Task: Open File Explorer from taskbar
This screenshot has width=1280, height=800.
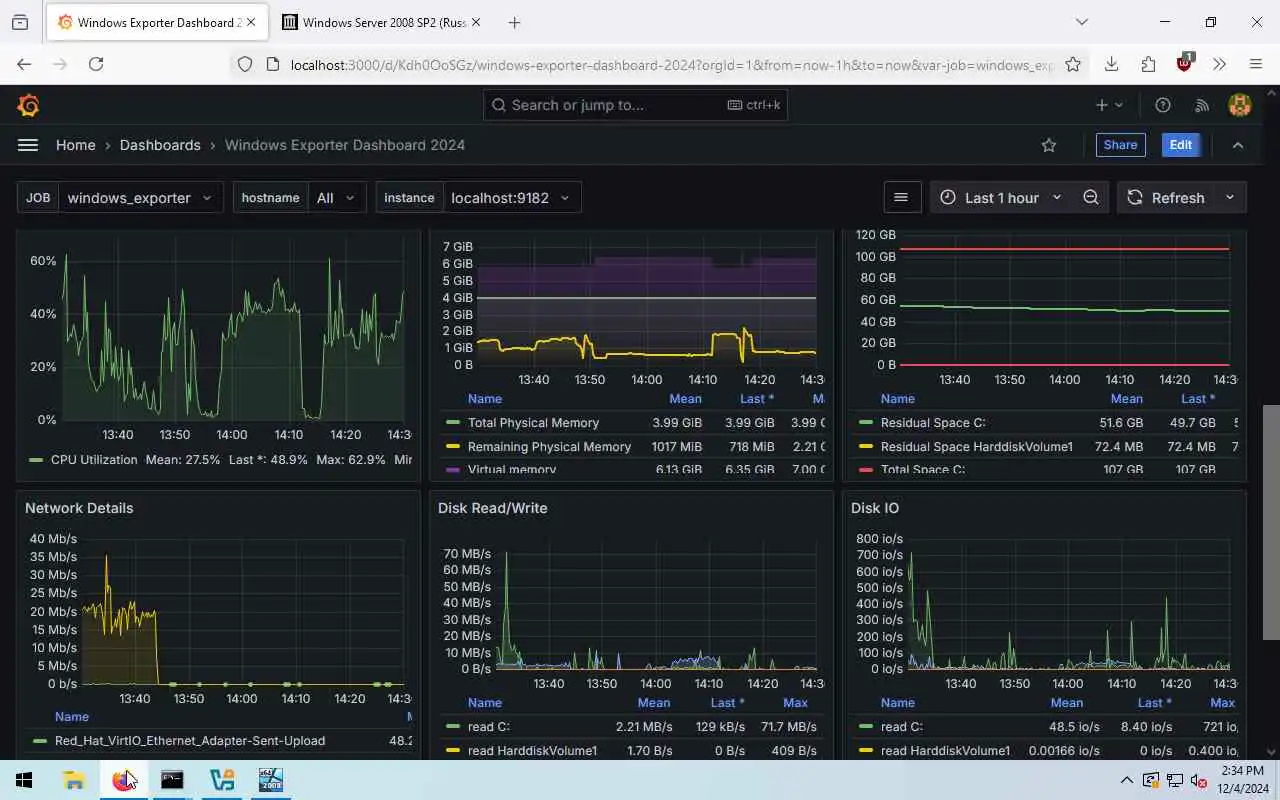Action: (74, 780)
